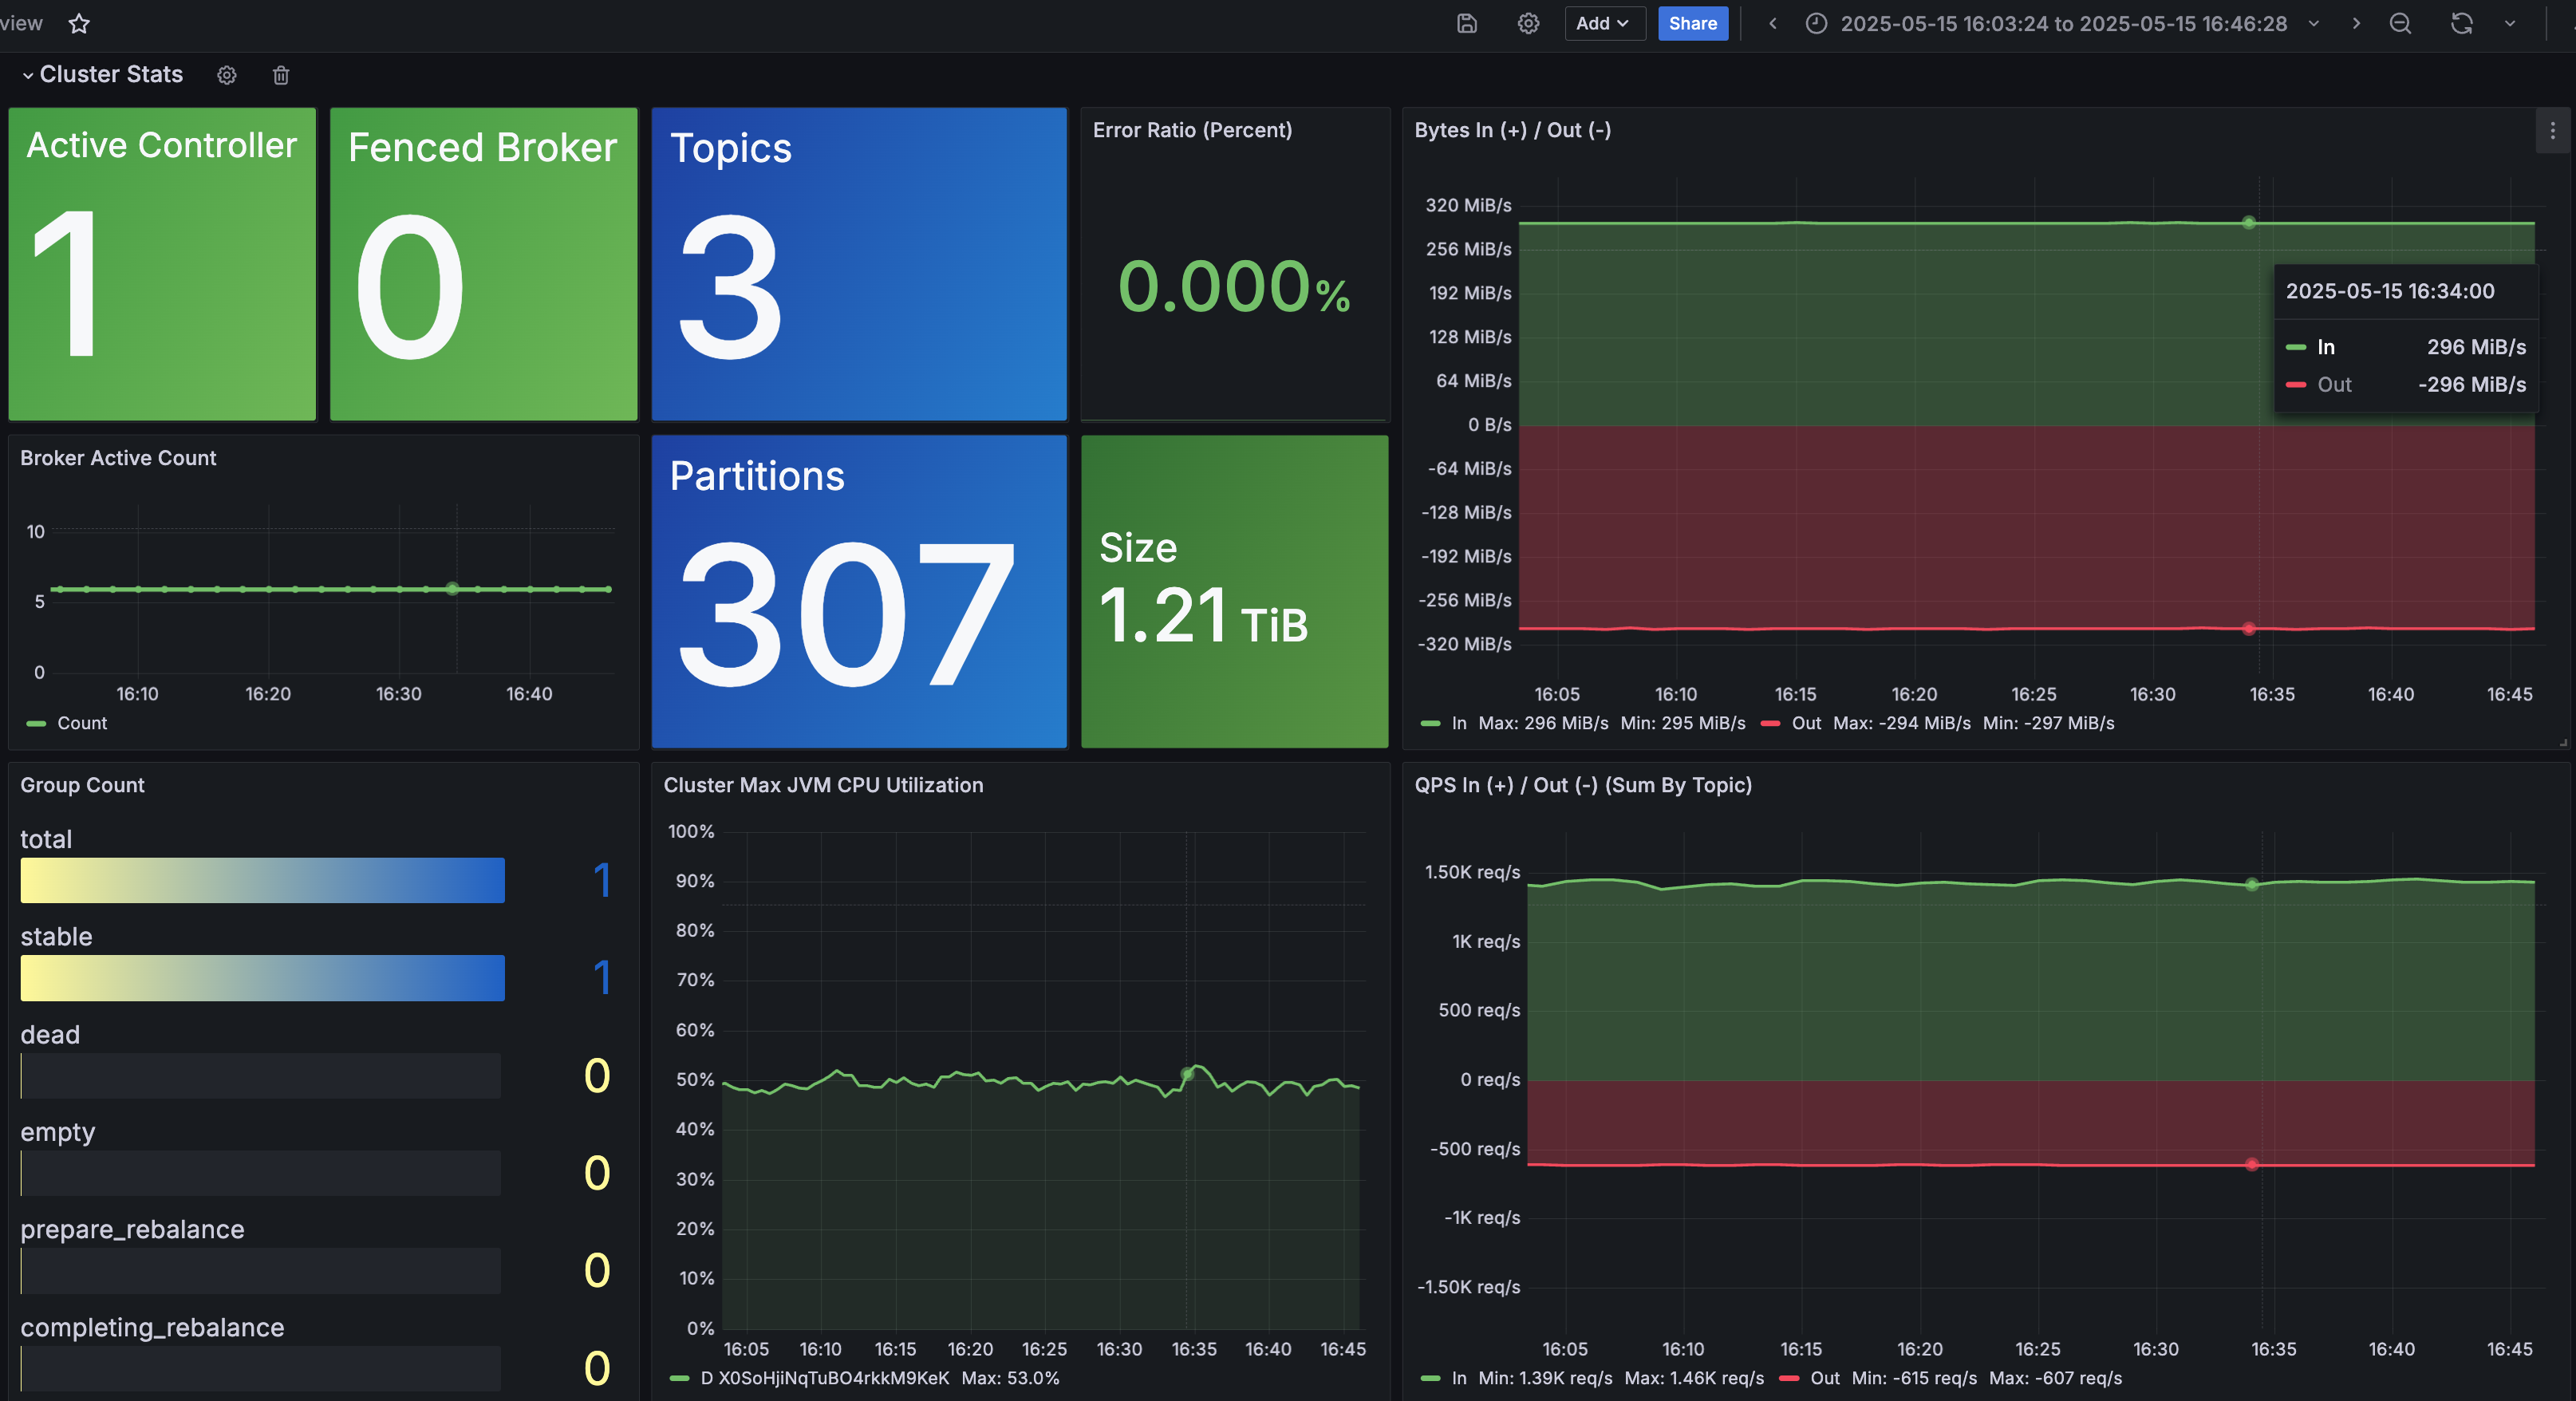Click the Topics panel title
Image resolution: width=2576 pixels, height=1401 pixels.
click(731, 148)
